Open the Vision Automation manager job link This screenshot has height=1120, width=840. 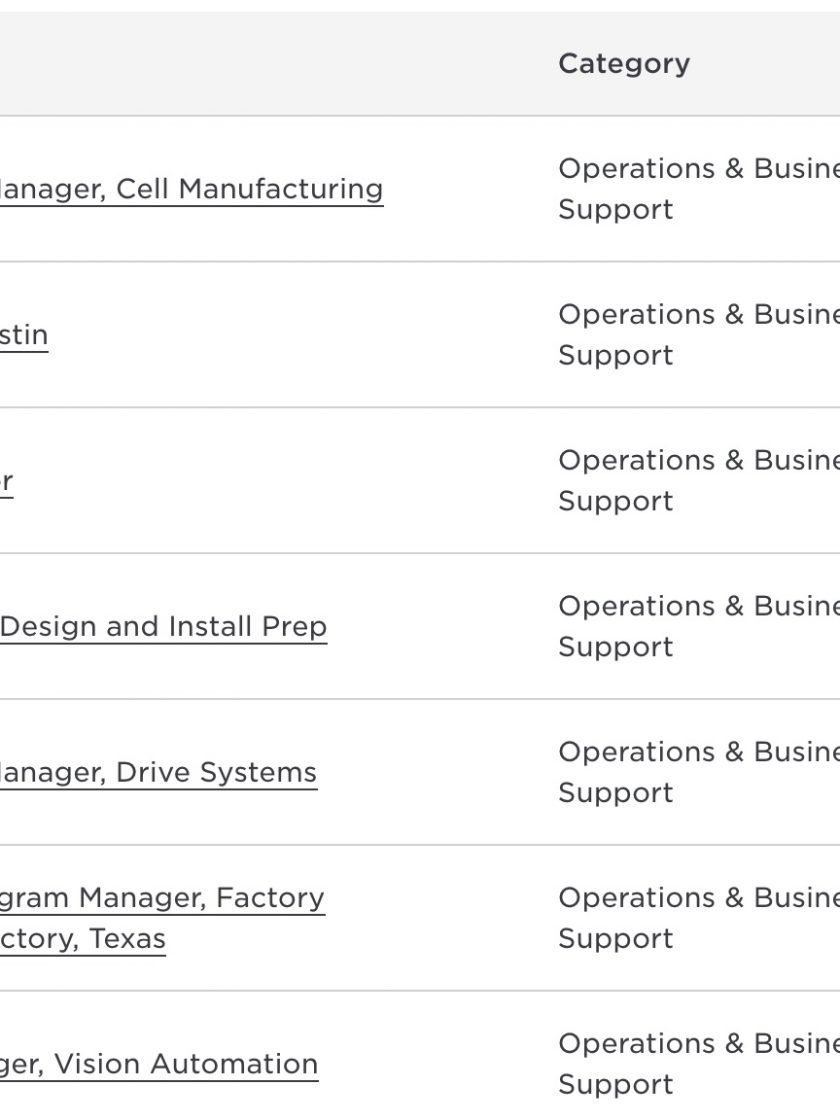(159, 1064)
